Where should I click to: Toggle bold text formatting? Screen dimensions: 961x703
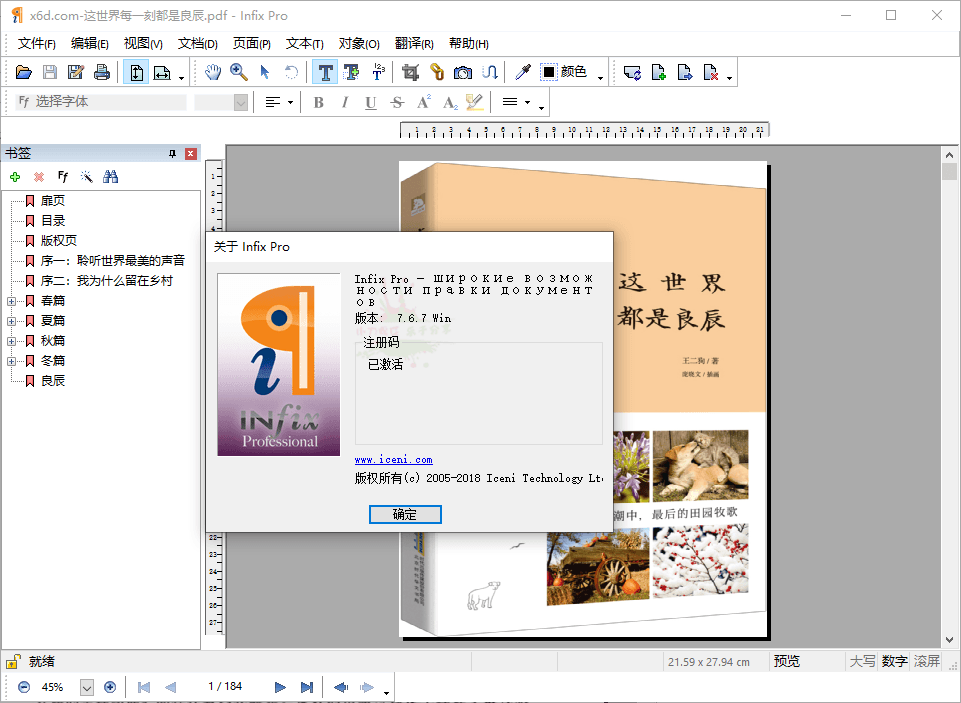[319, 102]
